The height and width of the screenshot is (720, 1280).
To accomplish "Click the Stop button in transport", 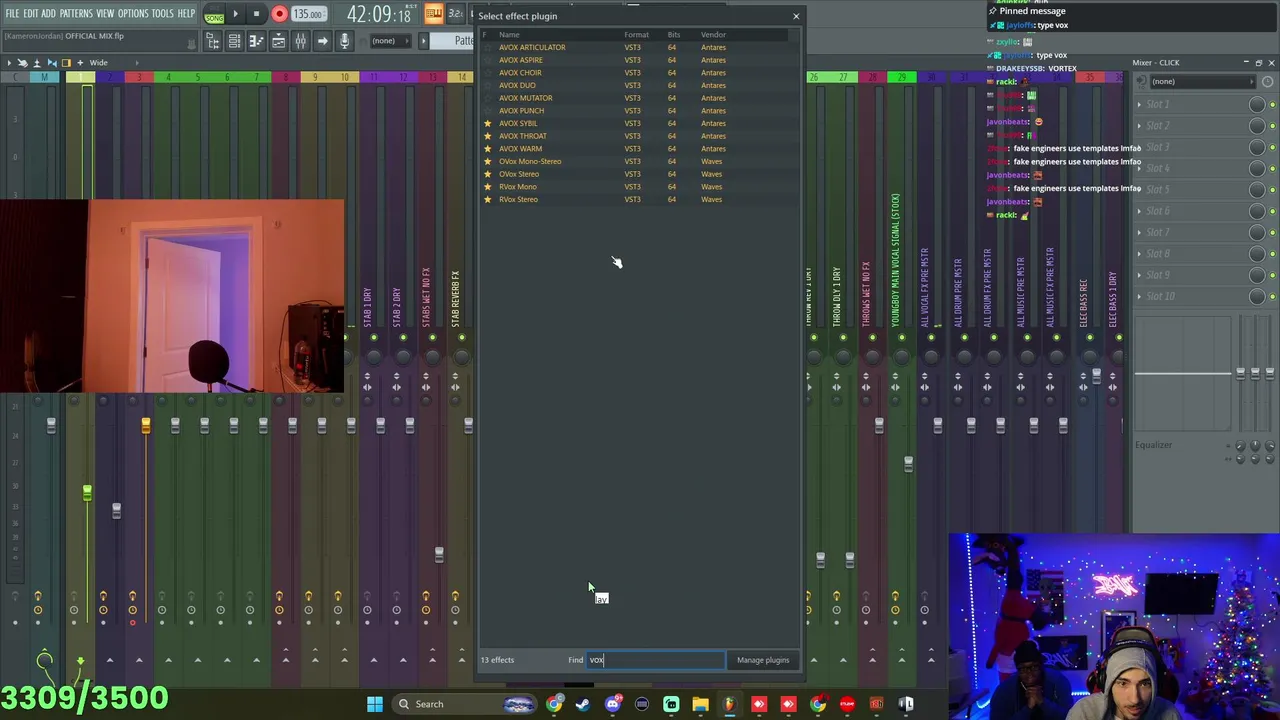I will 256,14.
